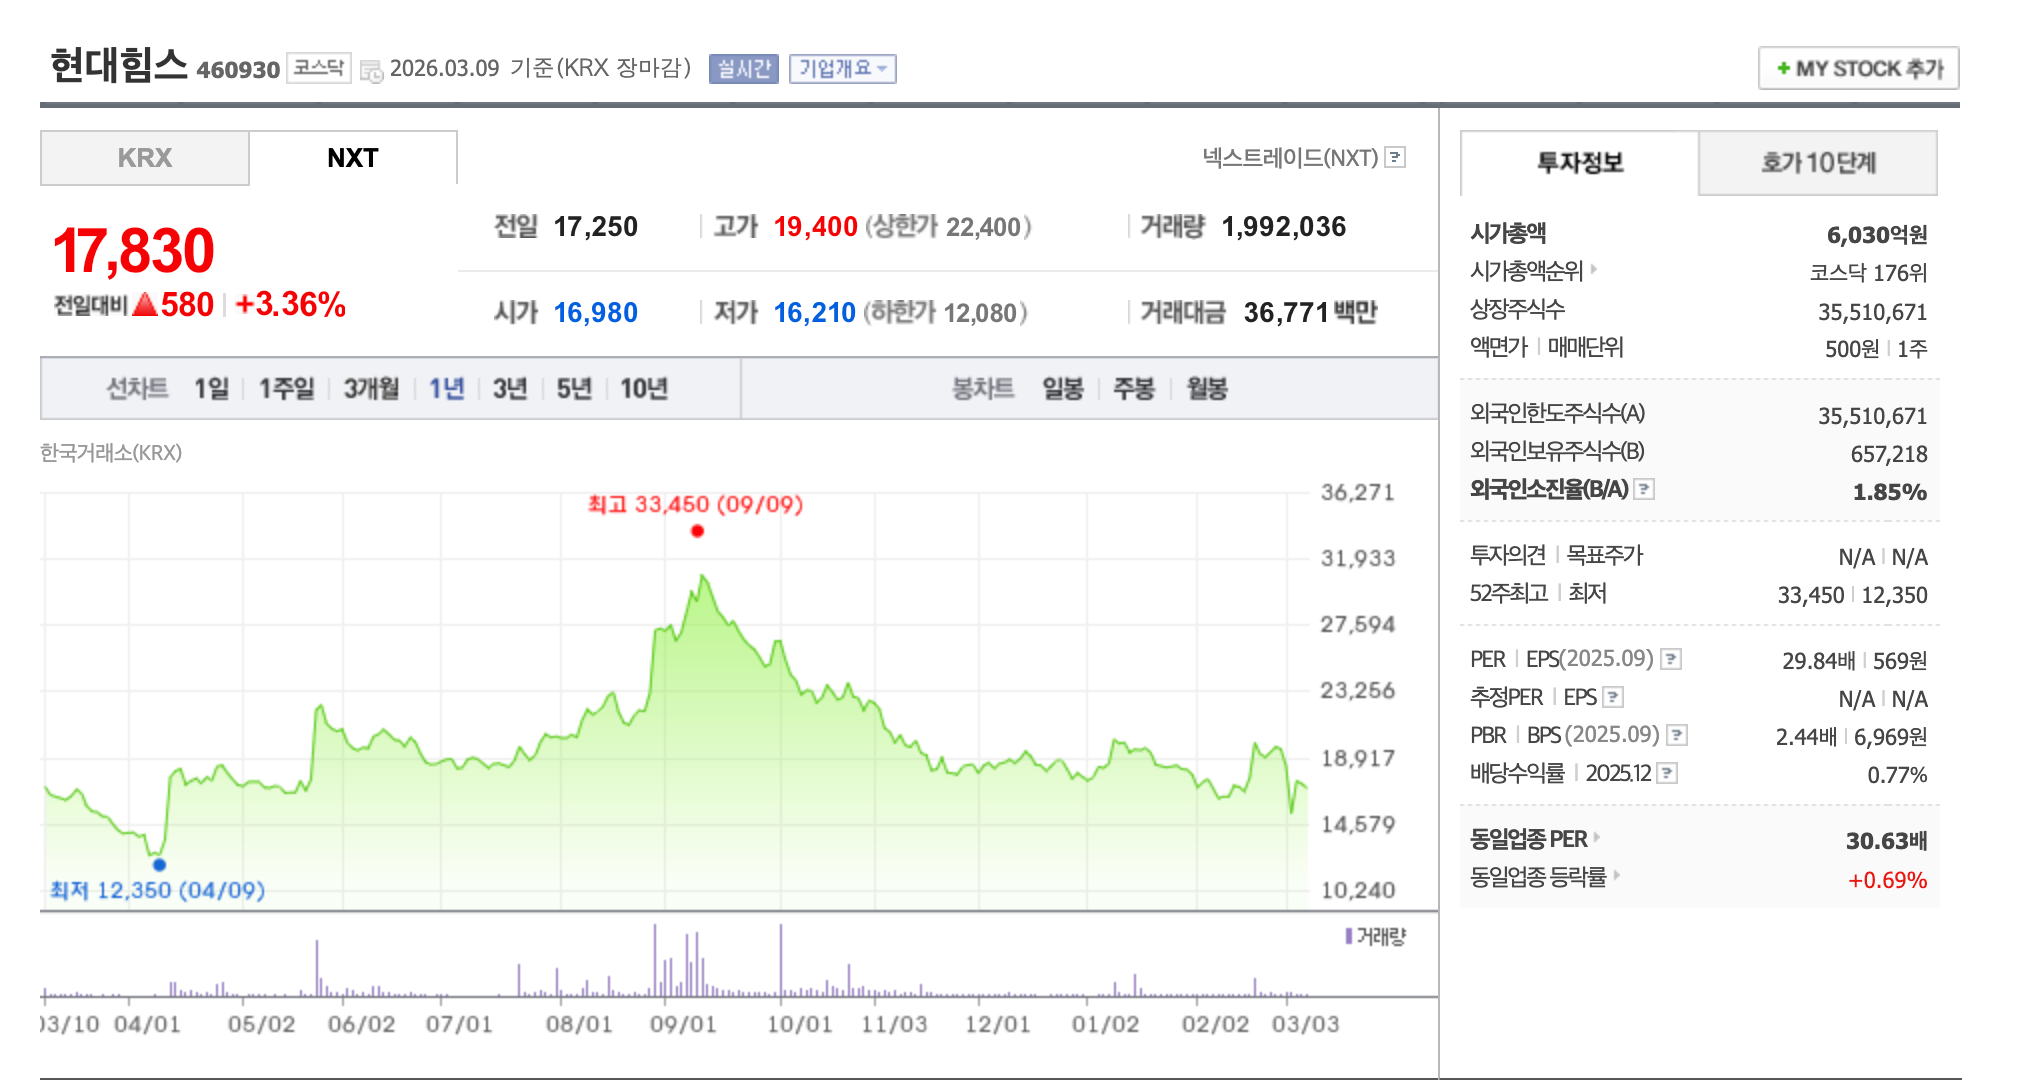Open the 호가10단계 tab
The image size is (2024, 1080).
[1817, 163]
